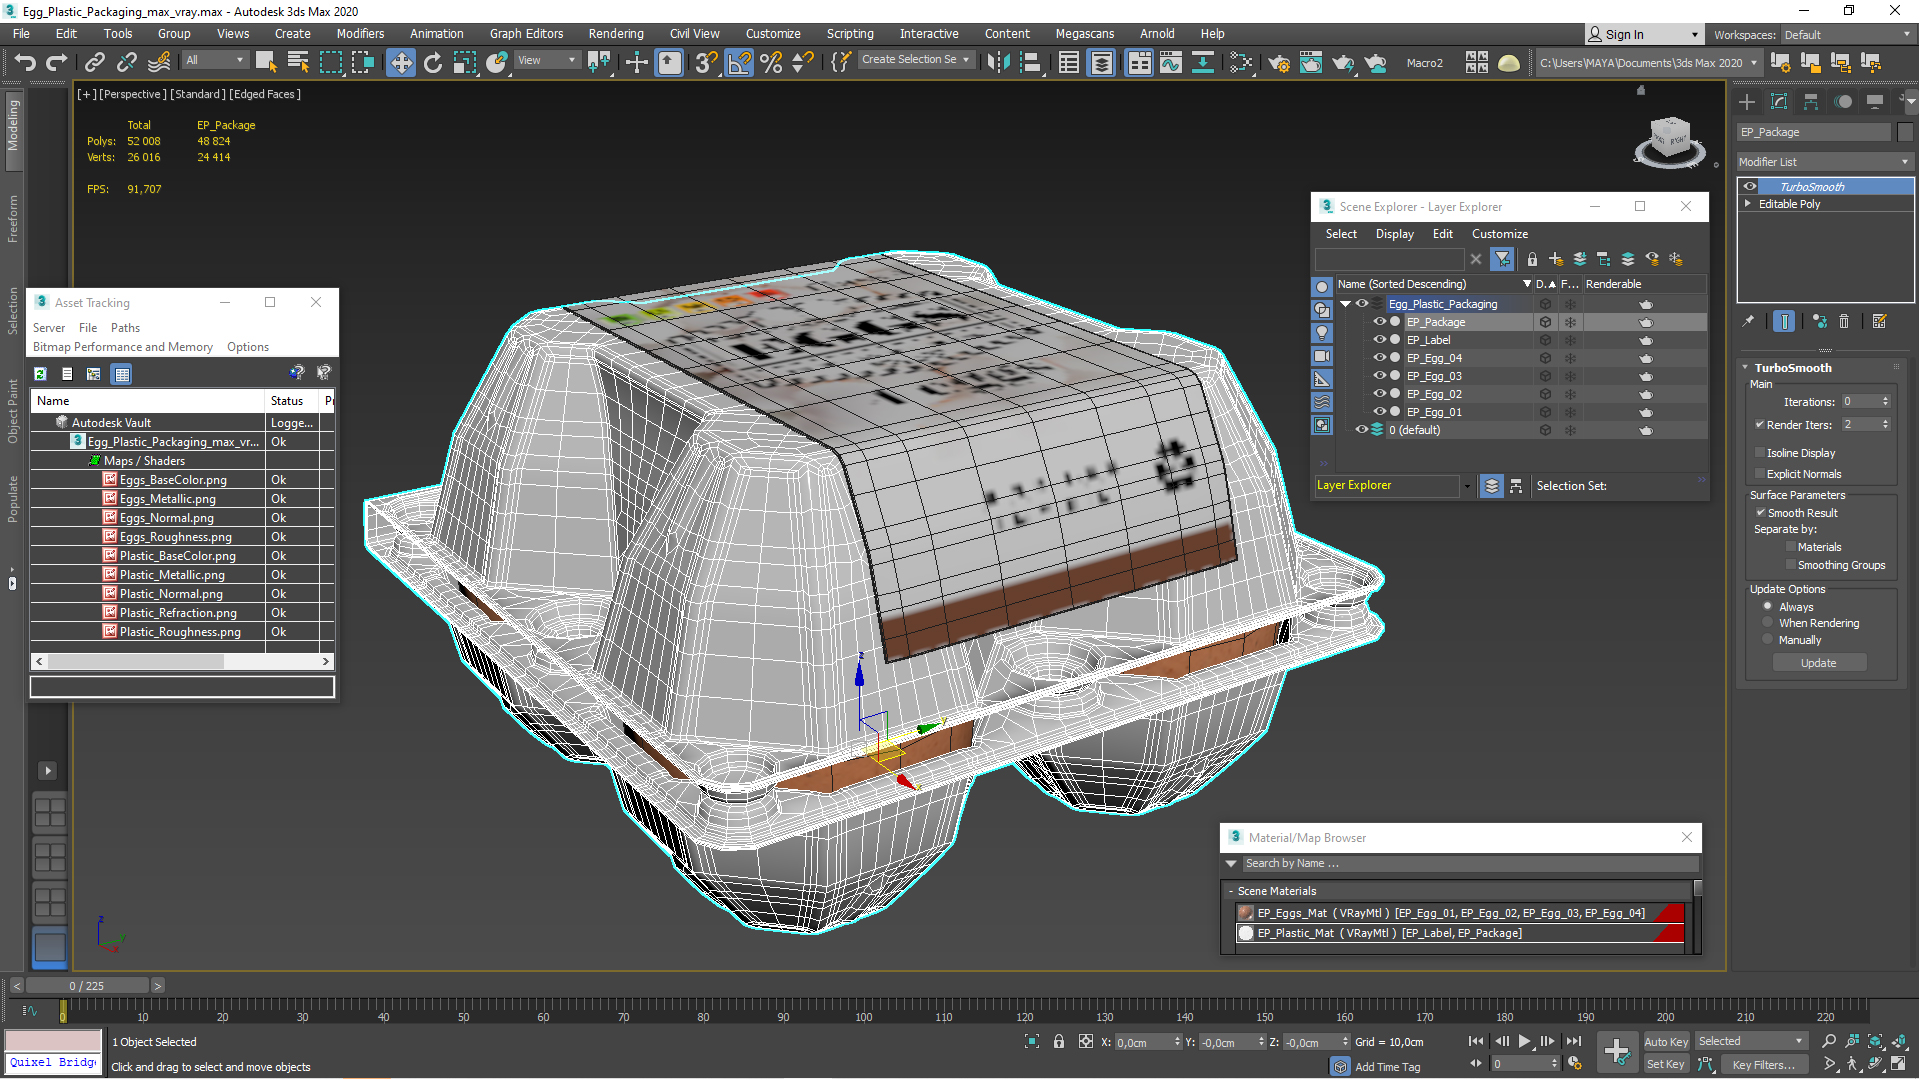Click the Auto Key button
The image size is (1920, 1080).
pos(1665,1042)
